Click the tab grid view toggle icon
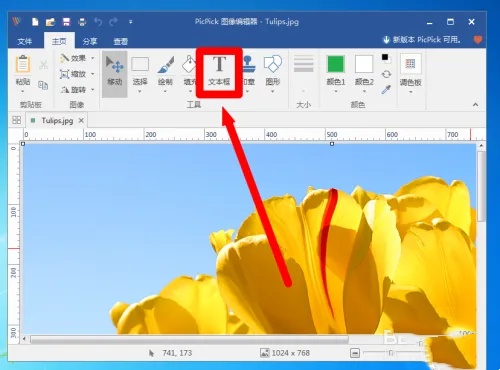500x370 pixels. (16, 120)
